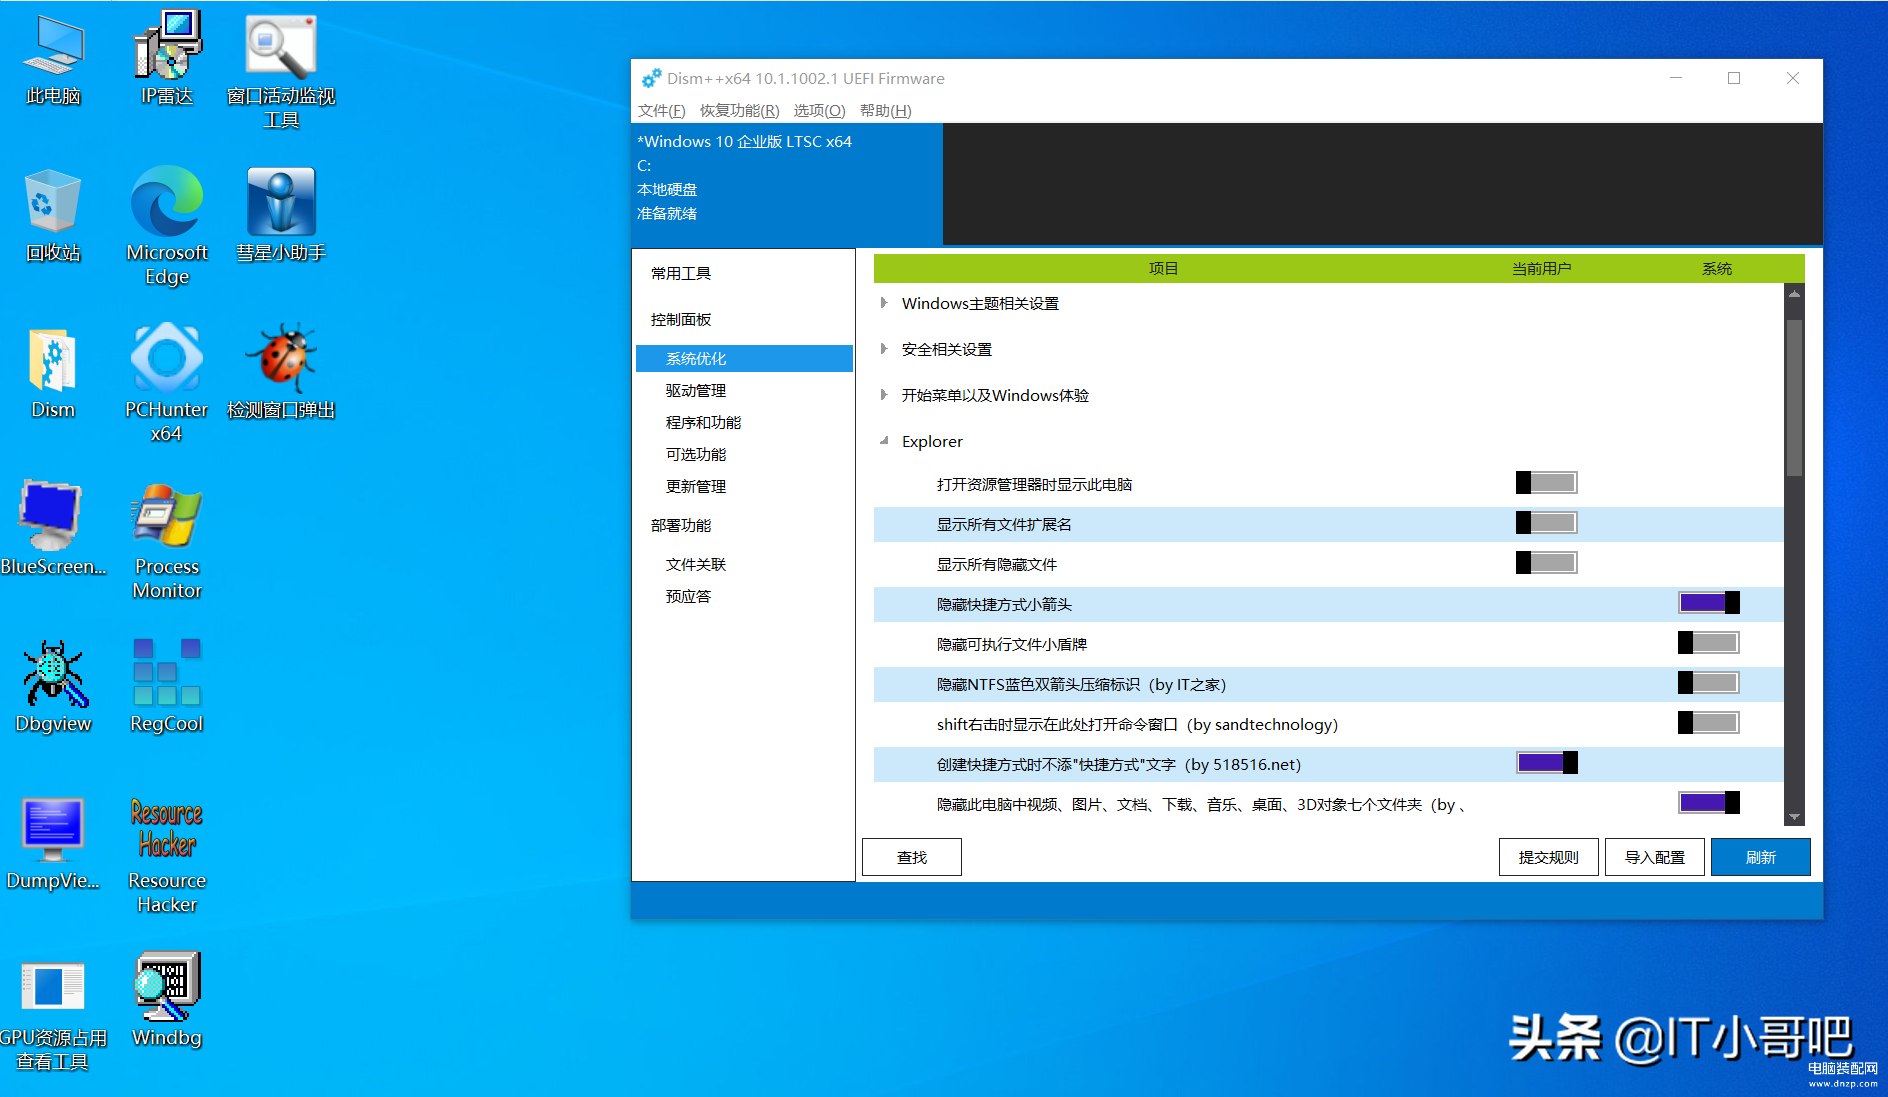Viewport: 1888px width, 1097px height.
Task: Select the Windows 10 企业版 LTSC image tile
Action: click(787, 184)
